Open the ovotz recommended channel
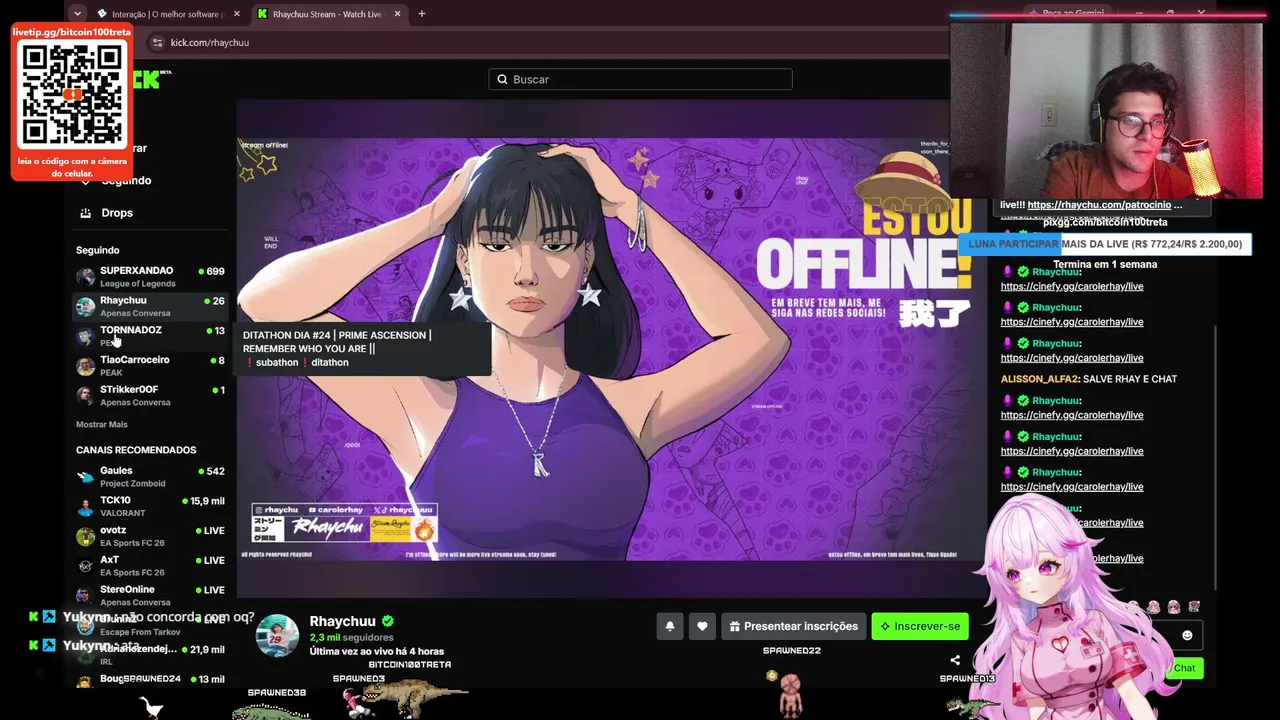The image size is (1280, 720). [150, 537]
